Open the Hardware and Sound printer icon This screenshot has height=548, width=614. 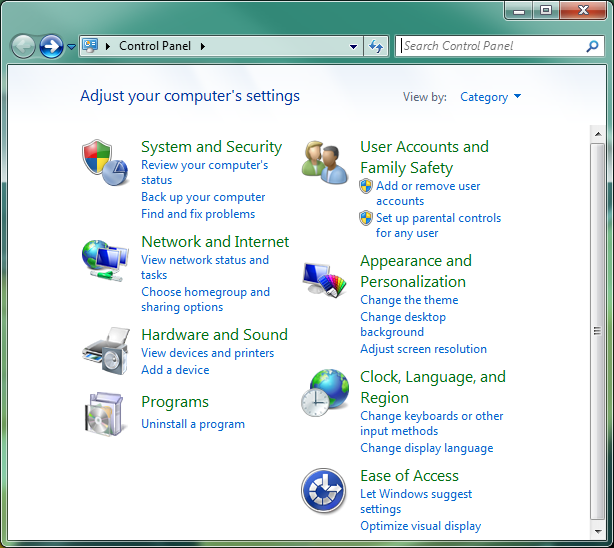coord(106,351)
